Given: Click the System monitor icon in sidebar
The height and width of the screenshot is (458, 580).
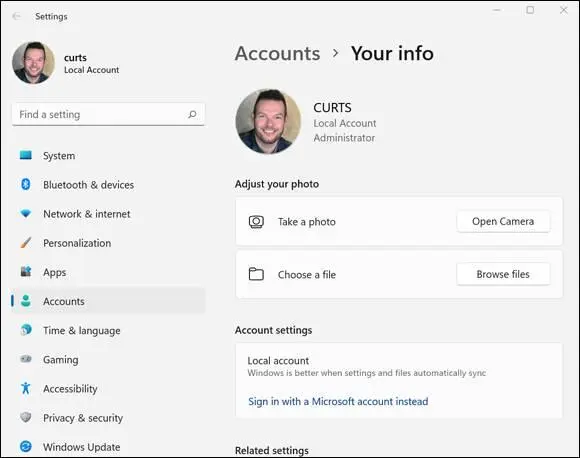Looking at the screenshot, I should pyautogui.click(x=26, y=155).
